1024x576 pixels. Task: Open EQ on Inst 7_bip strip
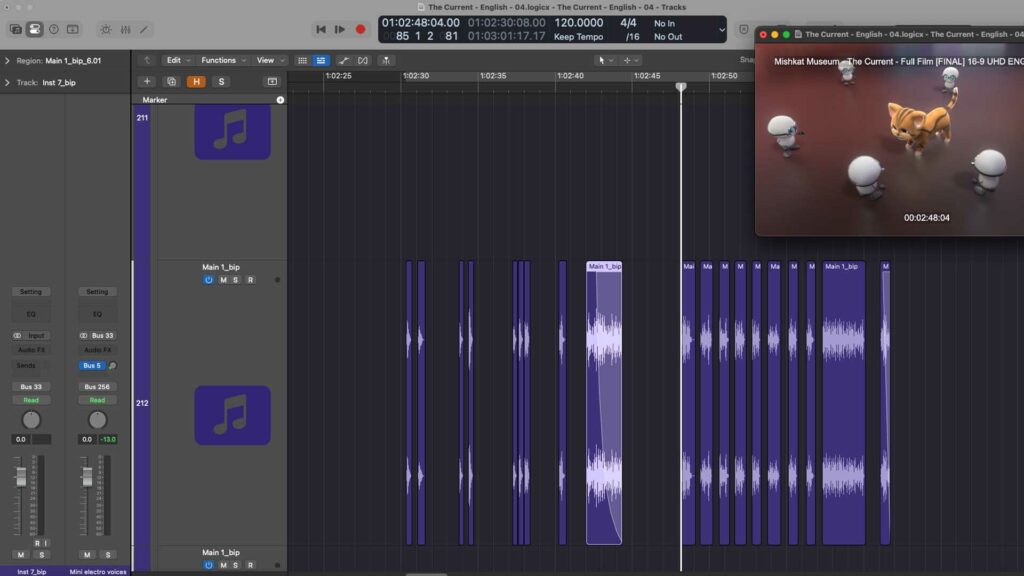tap(31, 314)
